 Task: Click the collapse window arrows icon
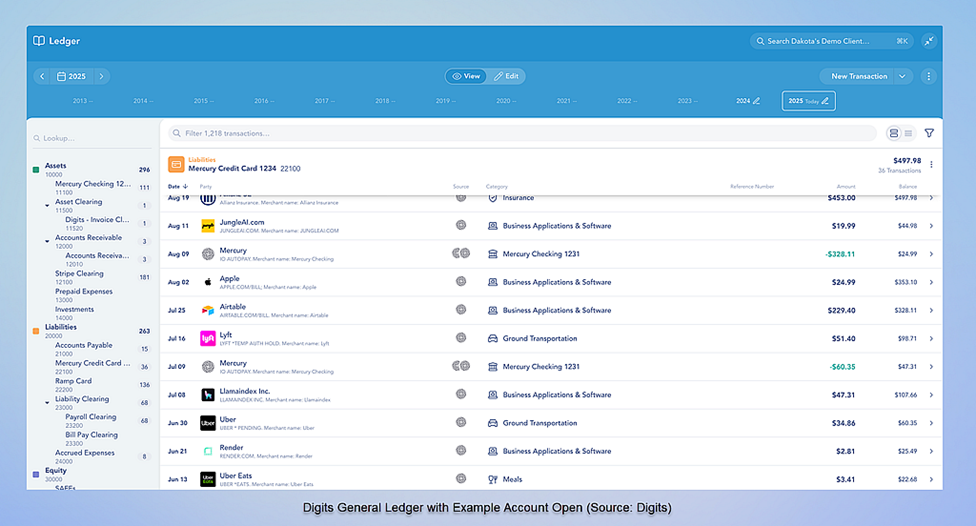coord(929,41)
